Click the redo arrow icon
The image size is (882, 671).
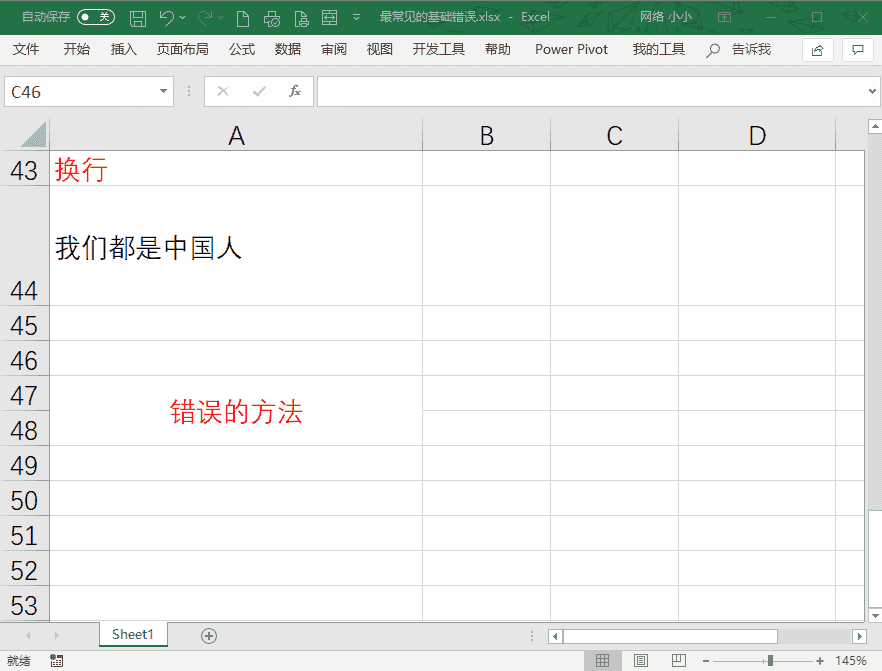click(205, 17)
